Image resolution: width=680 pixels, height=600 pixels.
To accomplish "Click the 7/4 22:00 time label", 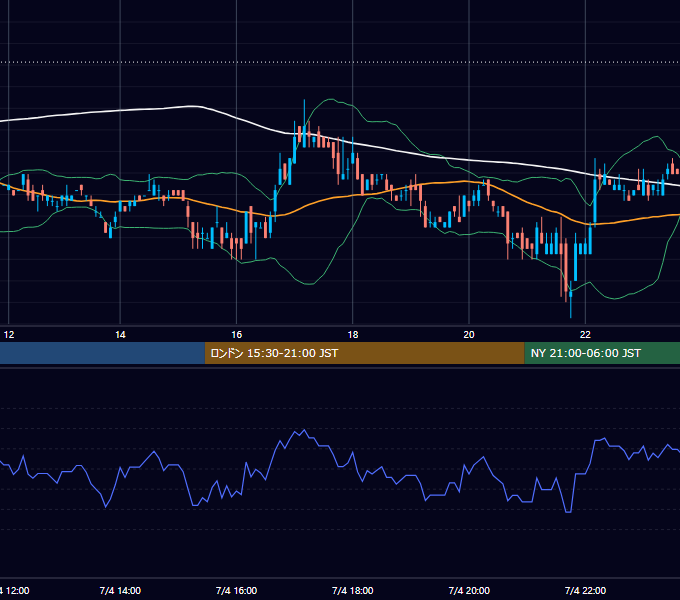I will [585, 590].
